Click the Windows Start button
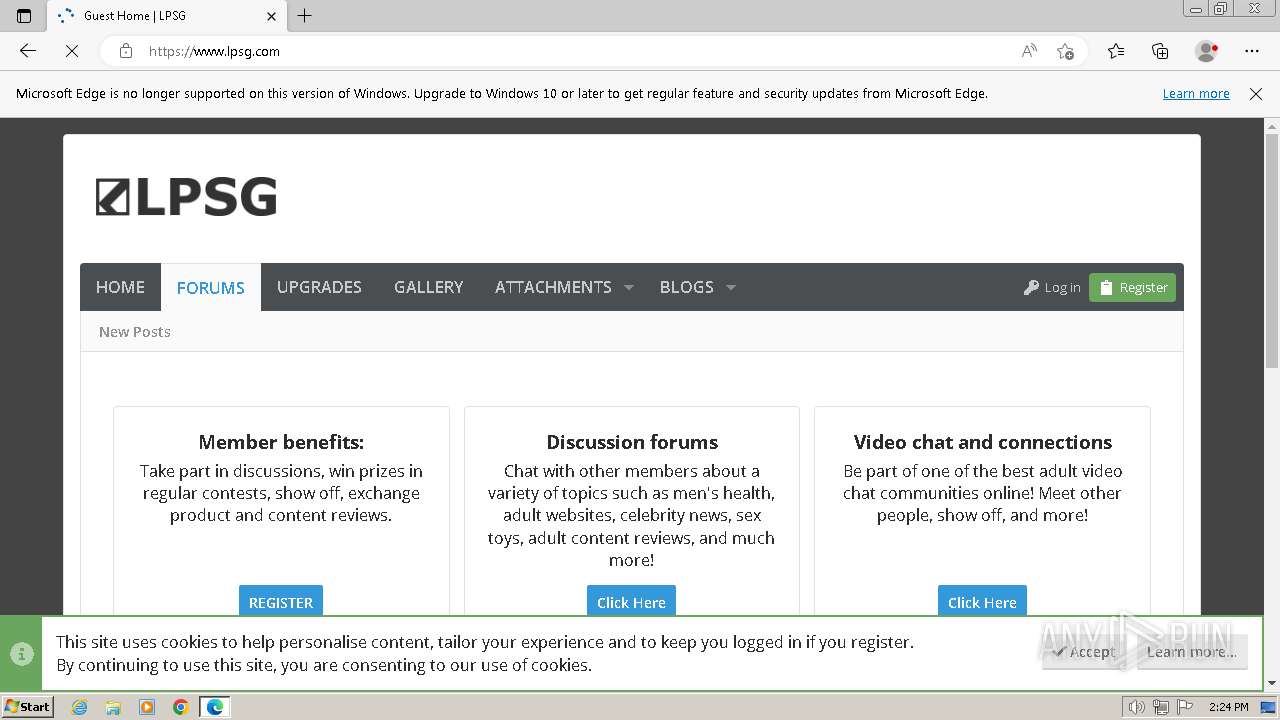 [x=27, y=707]
